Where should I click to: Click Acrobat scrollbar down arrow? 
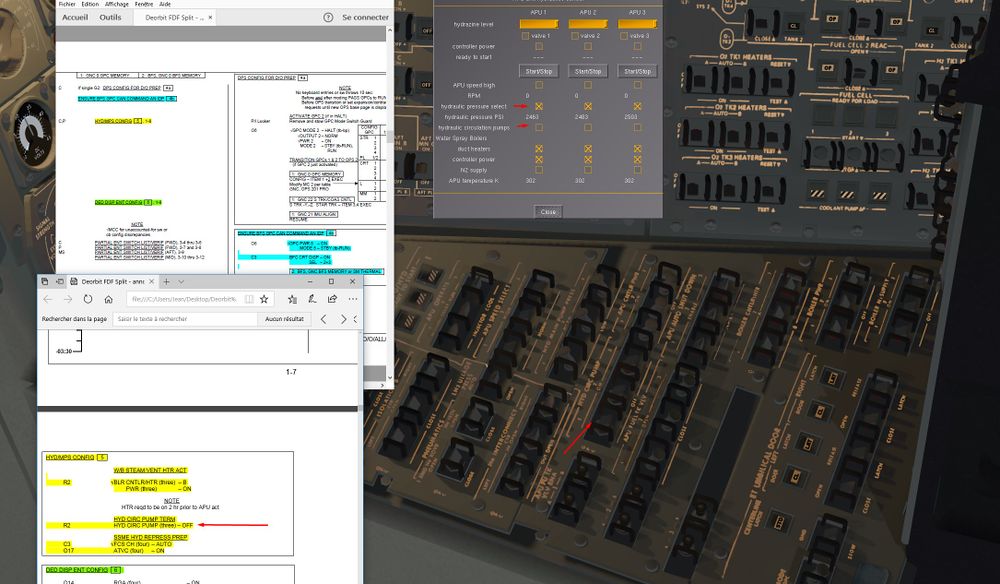click(390, 377)
